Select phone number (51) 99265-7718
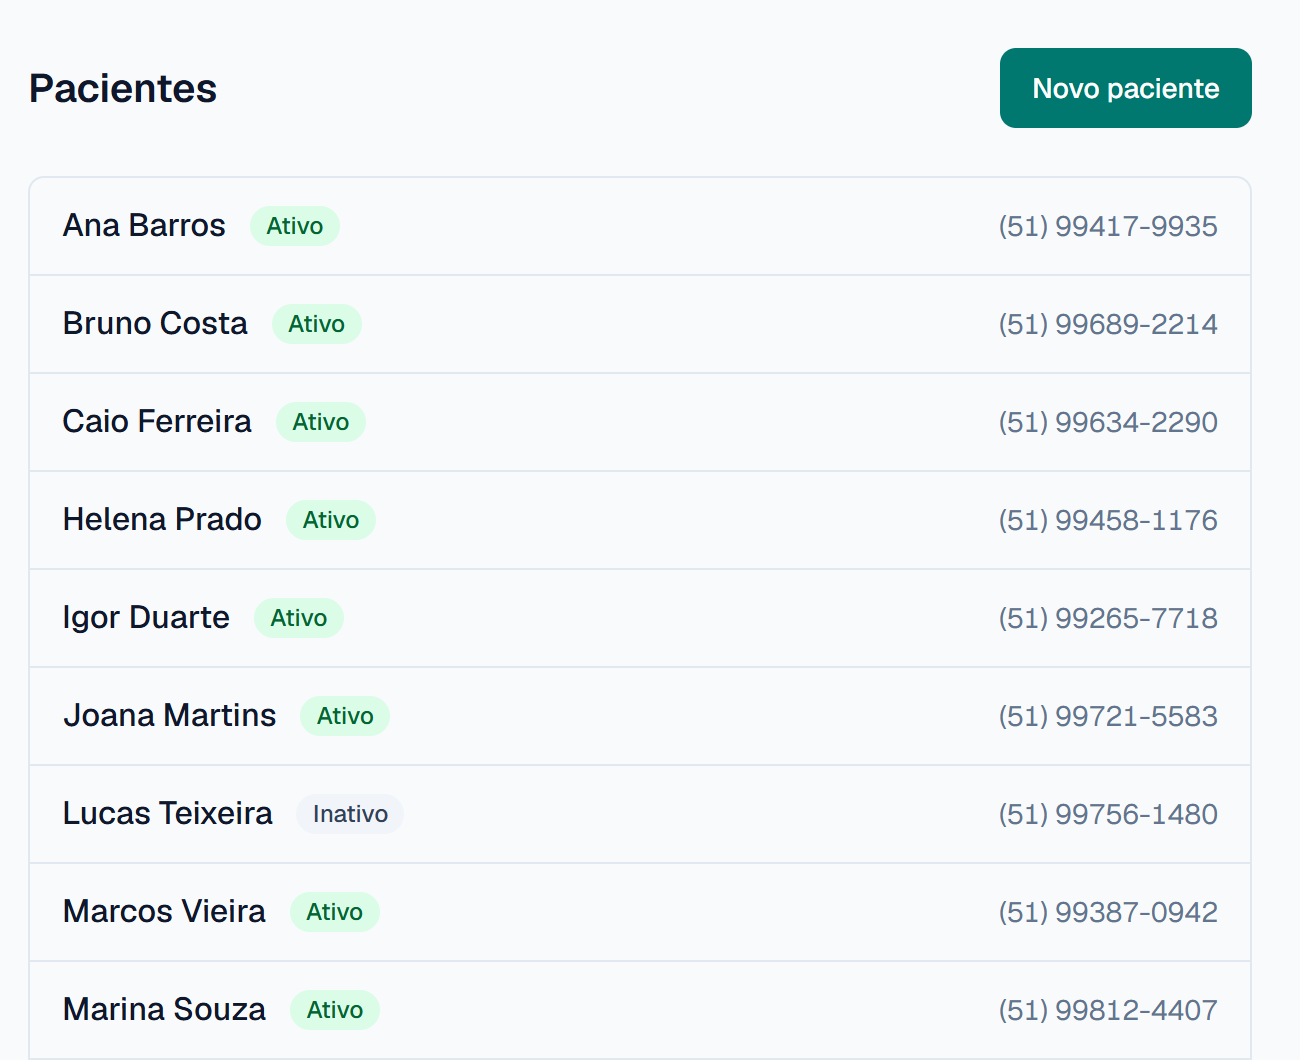 [x=1108, y=618]
